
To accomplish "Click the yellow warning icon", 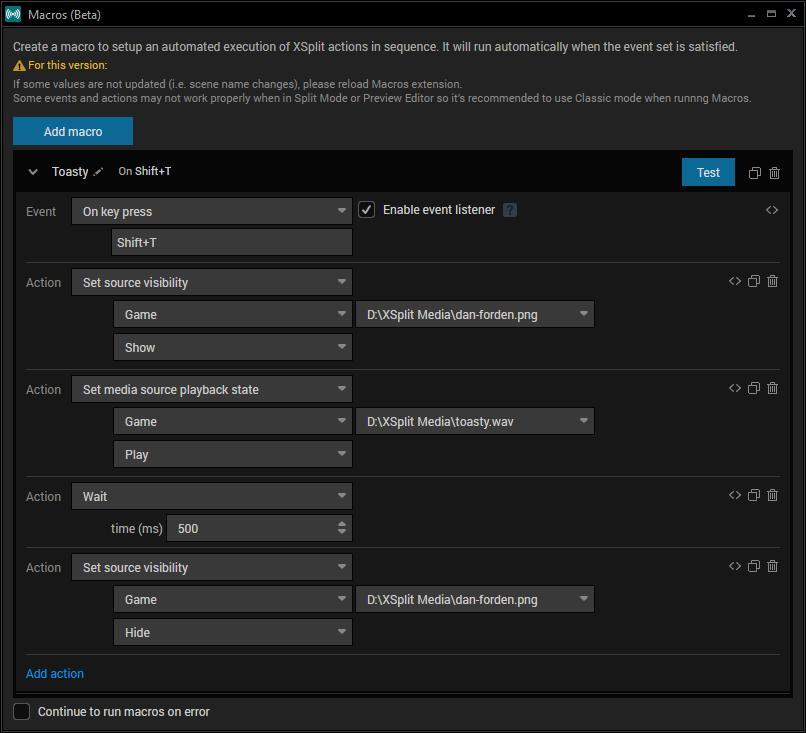I will coord(19,66).
